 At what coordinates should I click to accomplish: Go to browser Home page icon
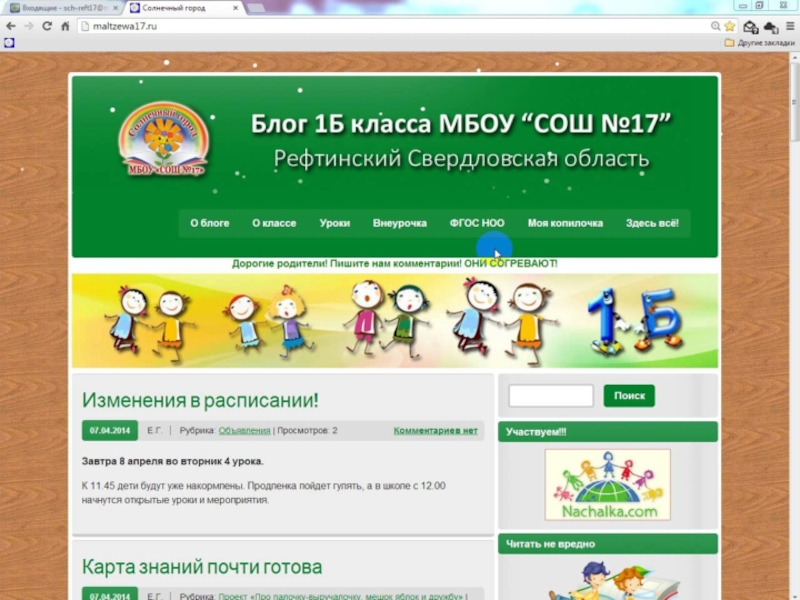pyautogui.click(x=65, y=26)
